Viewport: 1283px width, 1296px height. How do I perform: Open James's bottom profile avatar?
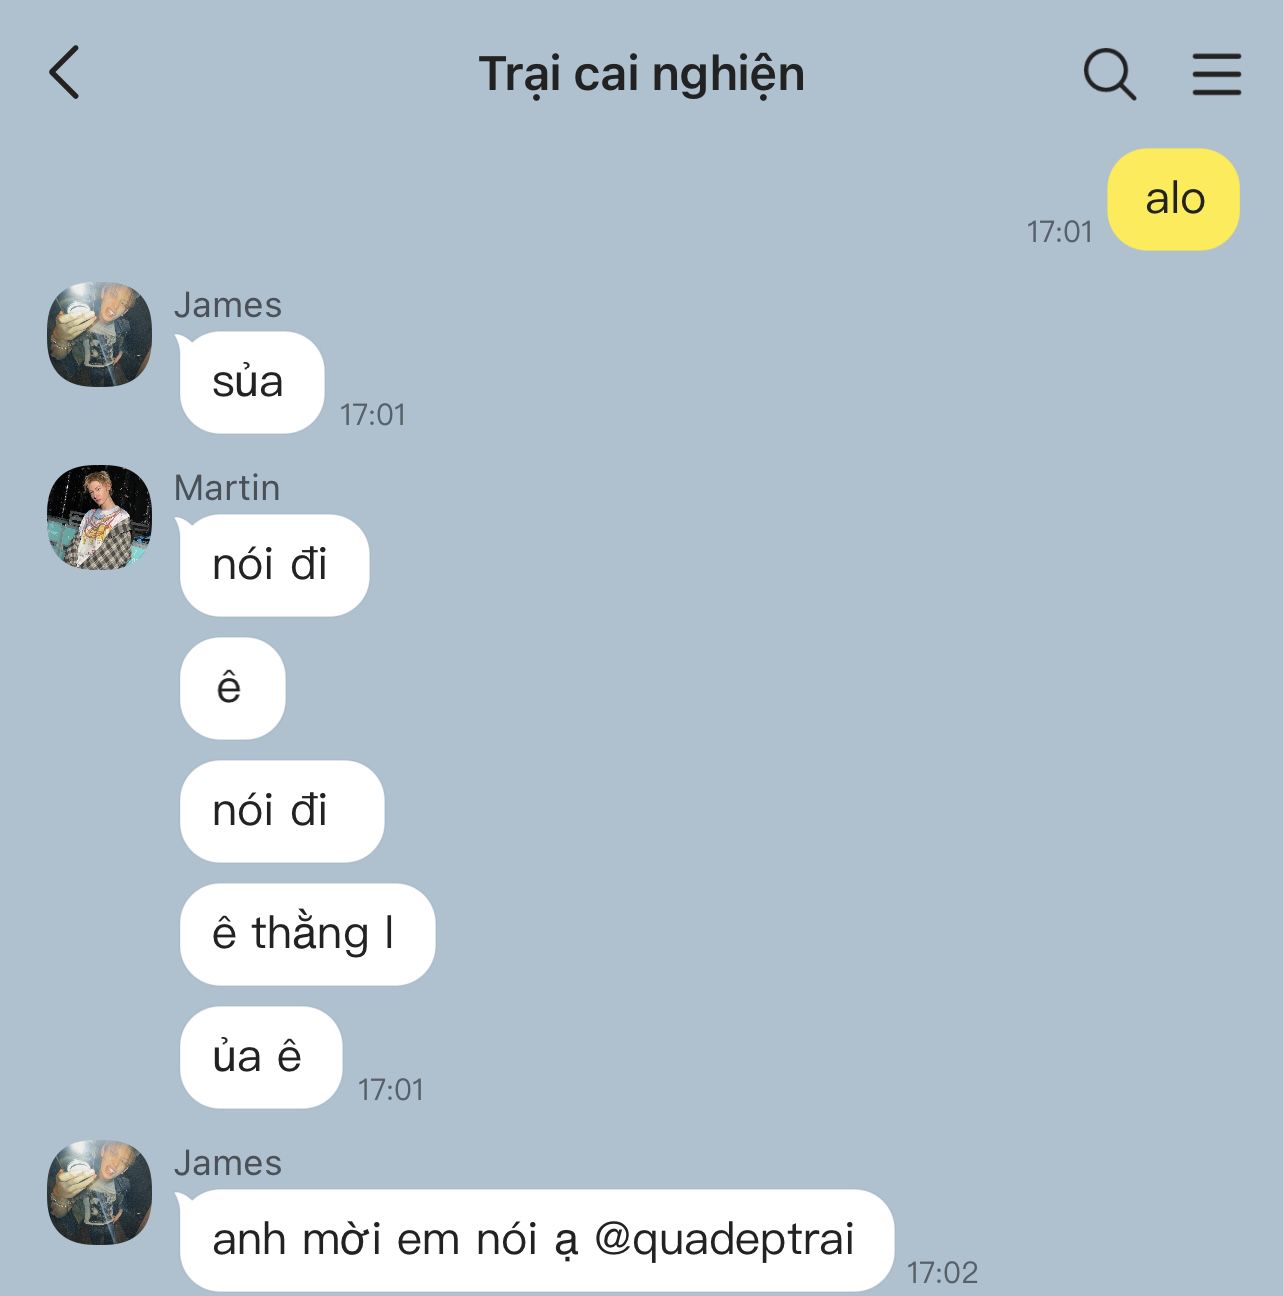[100, 1192]
